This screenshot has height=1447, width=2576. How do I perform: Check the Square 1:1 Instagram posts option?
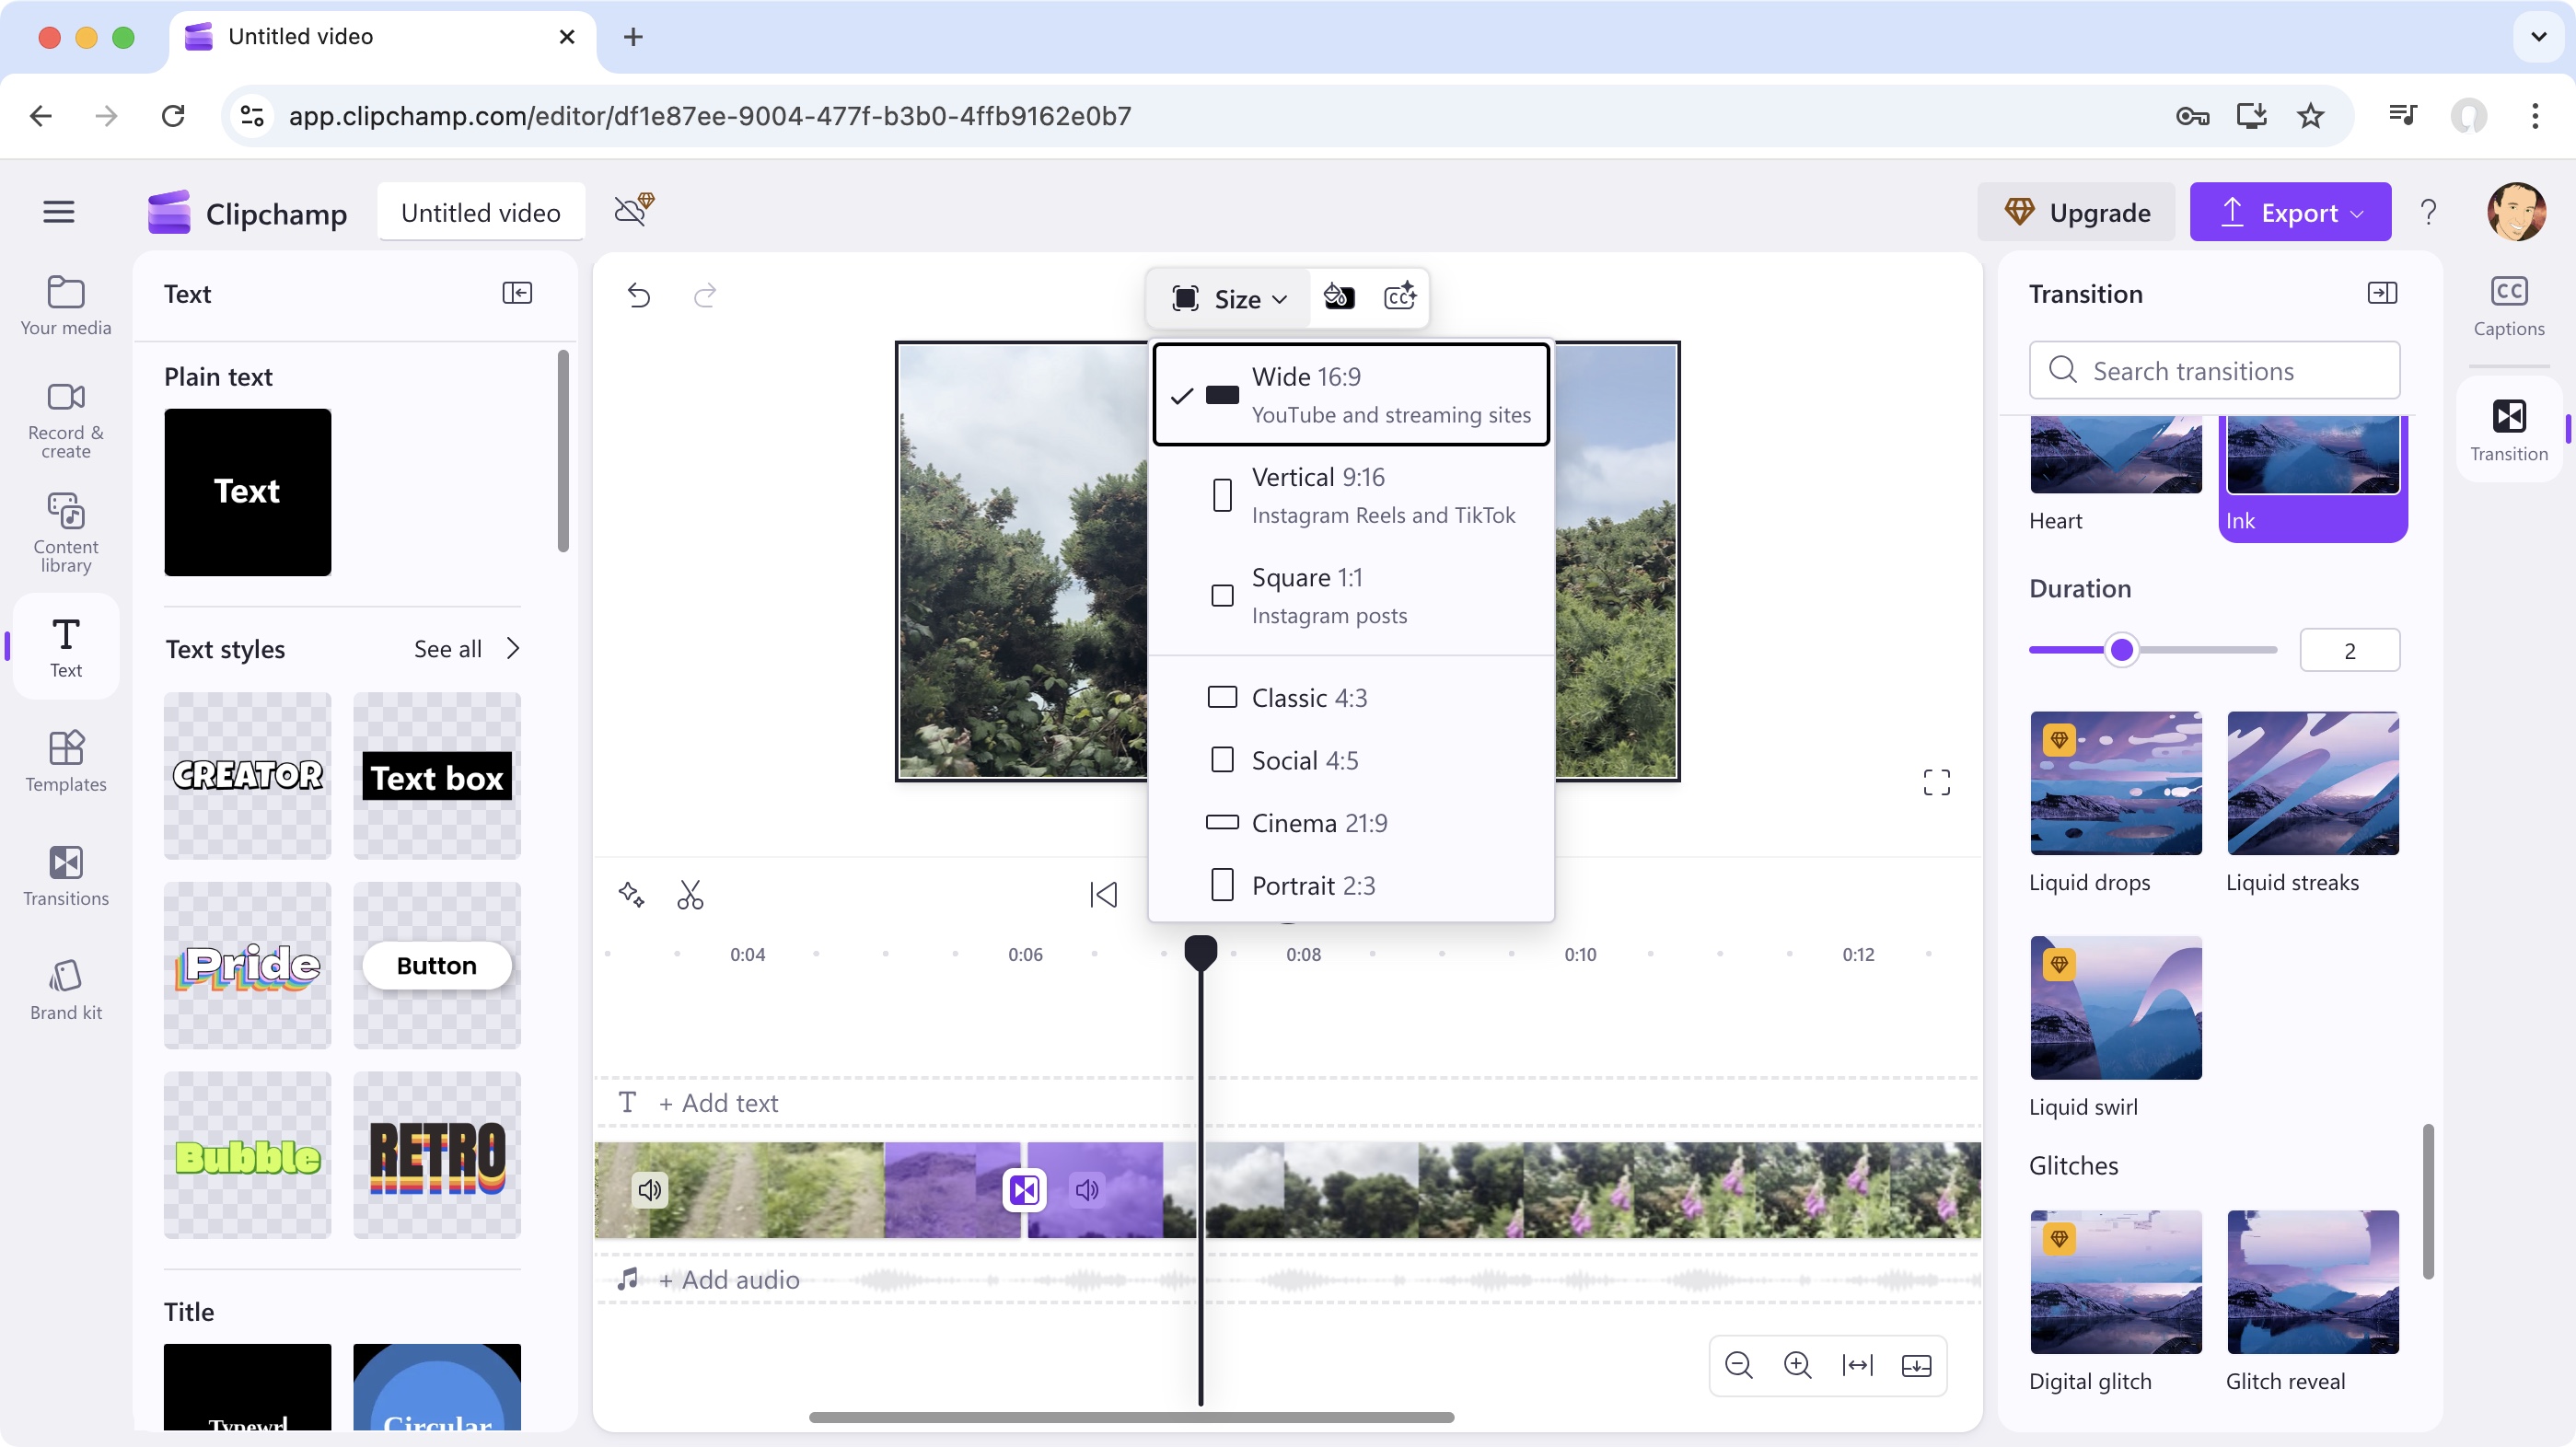tap(1221, 596)
